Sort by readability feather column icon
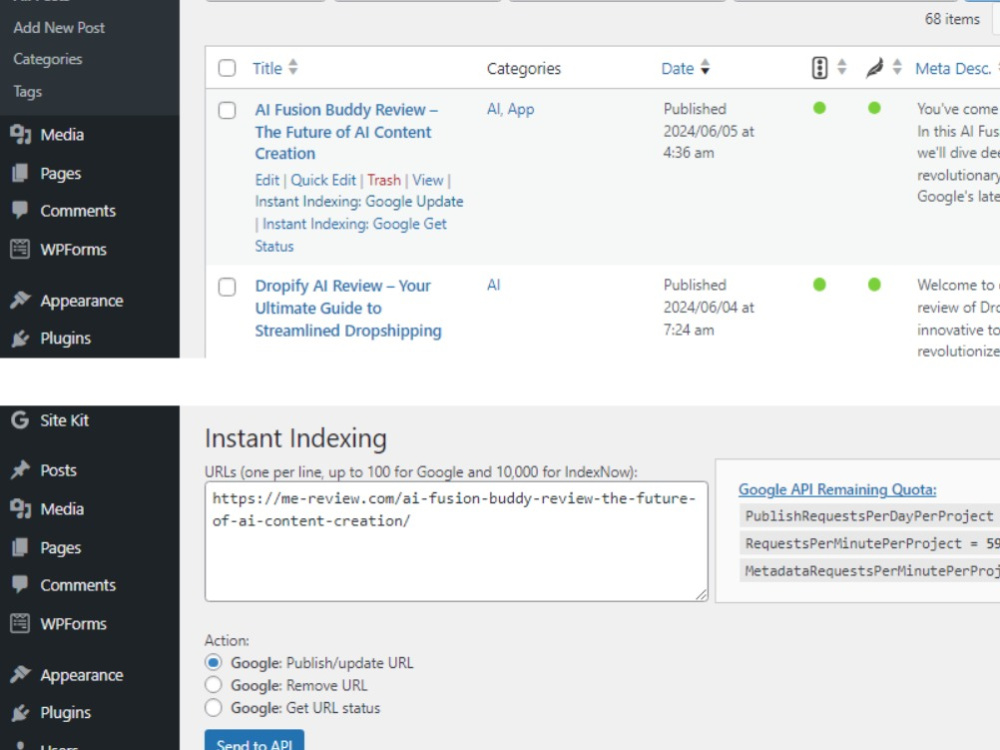Viewport: 1000px width, 750px height. (874, 68)
